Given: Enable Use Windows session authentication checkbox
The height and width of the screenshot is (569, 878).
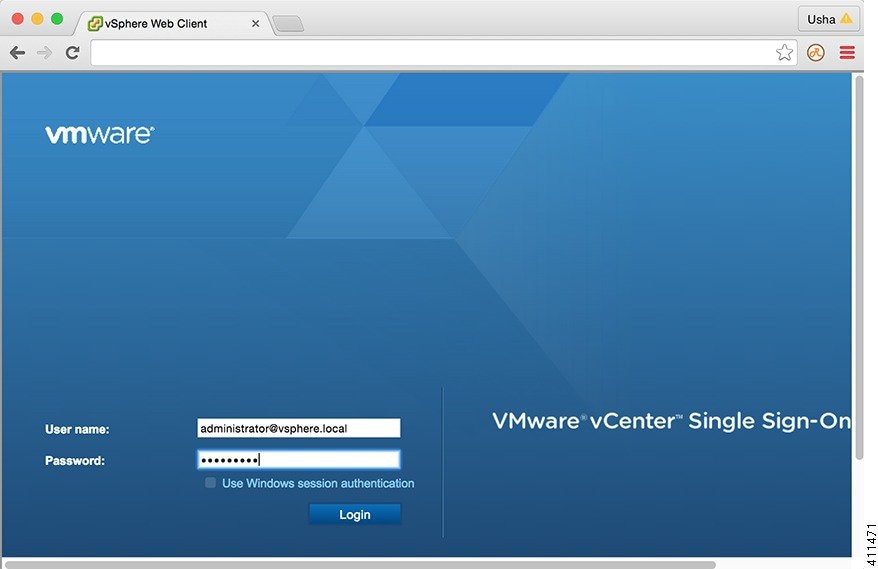Looking at the screenshot, I should [211, 483].
